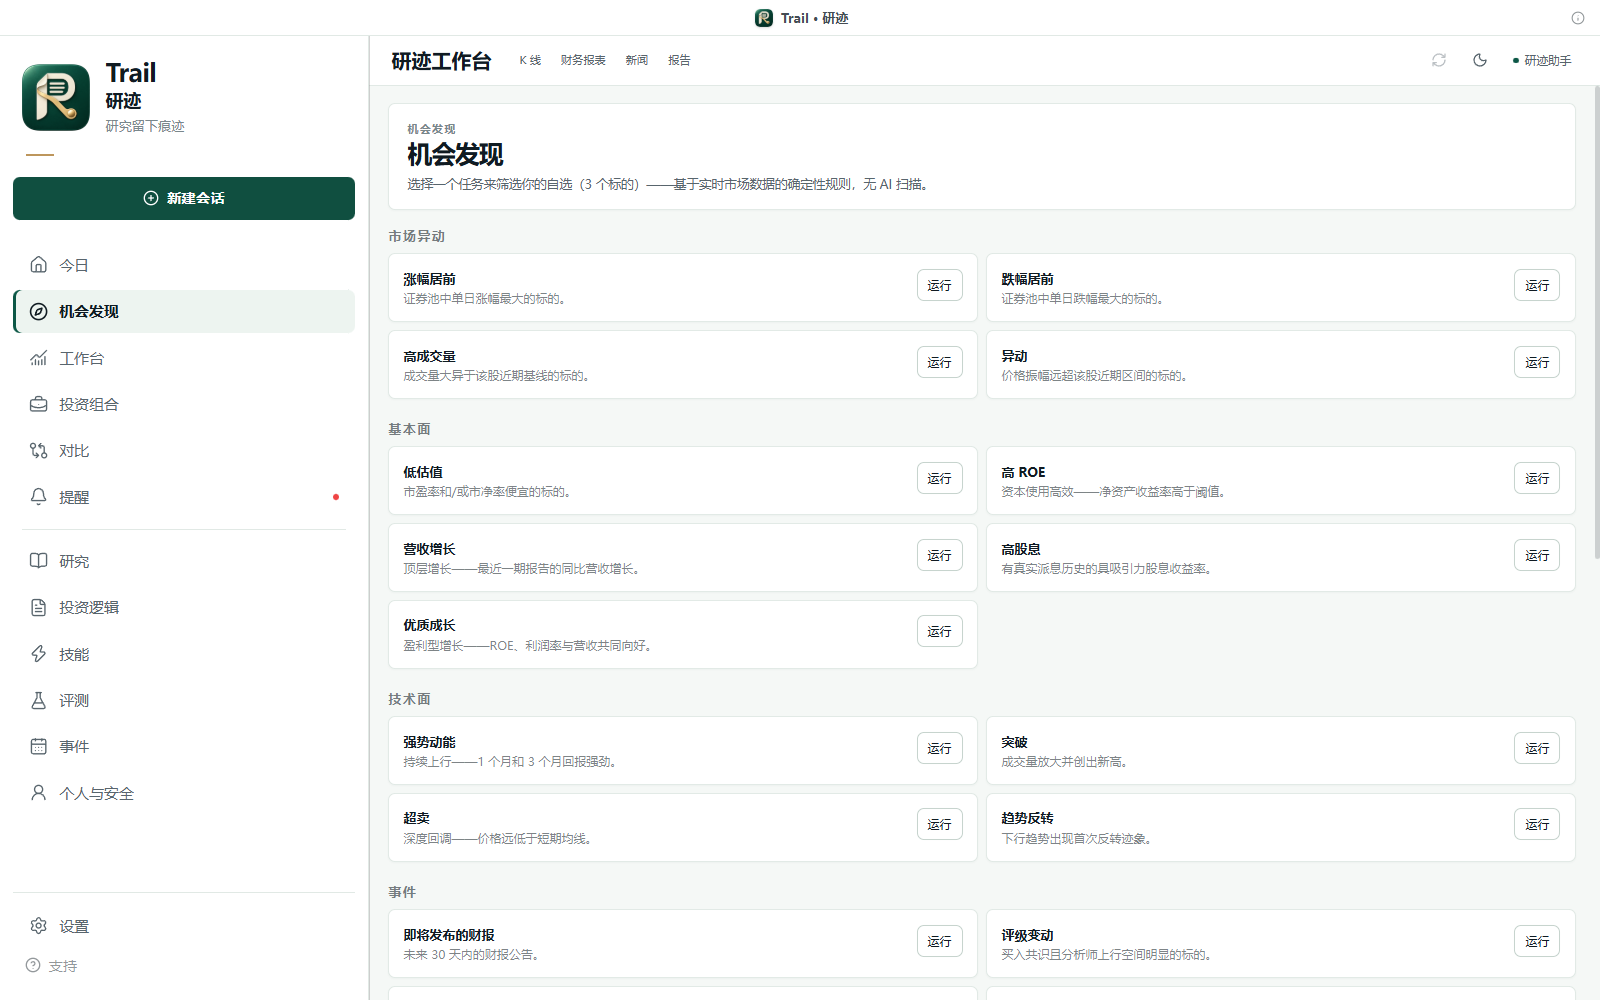Open 研究 label in the sidebar
This screenshot has height=1000, width=1600.
pos(74,561)
